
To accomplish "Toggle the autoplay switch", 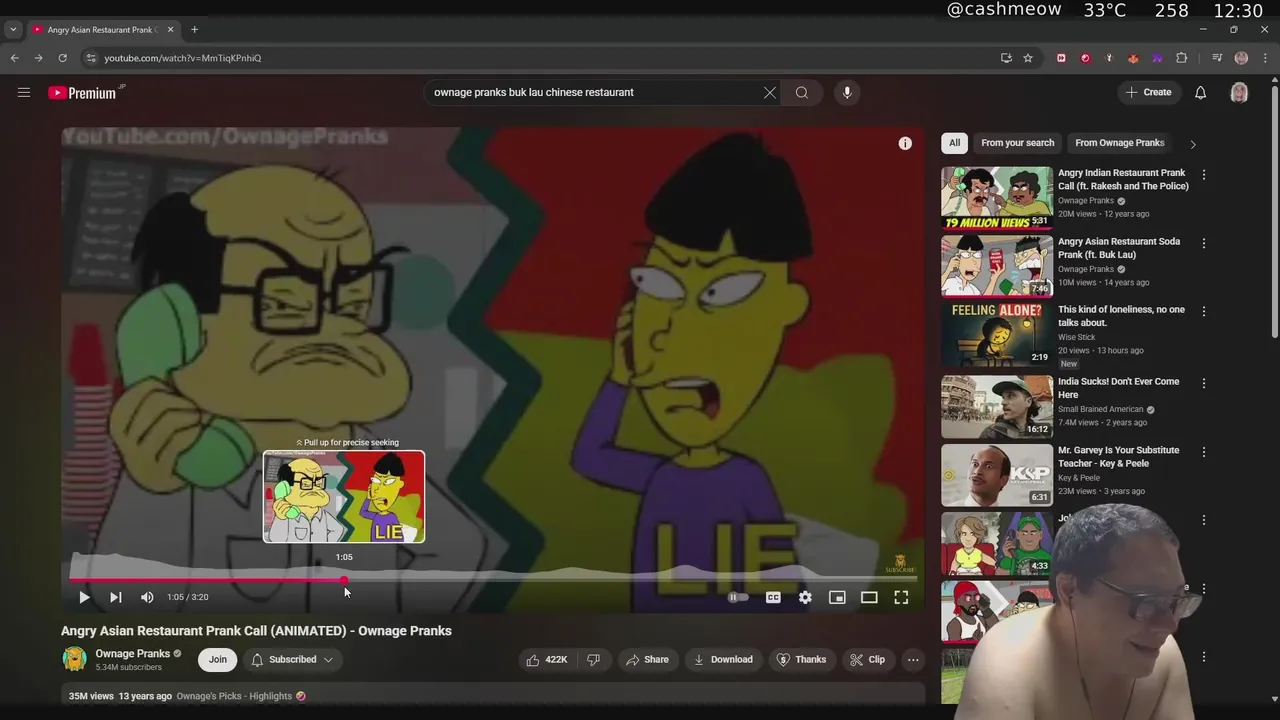I will pyautogui.click(x=738, y=597).
